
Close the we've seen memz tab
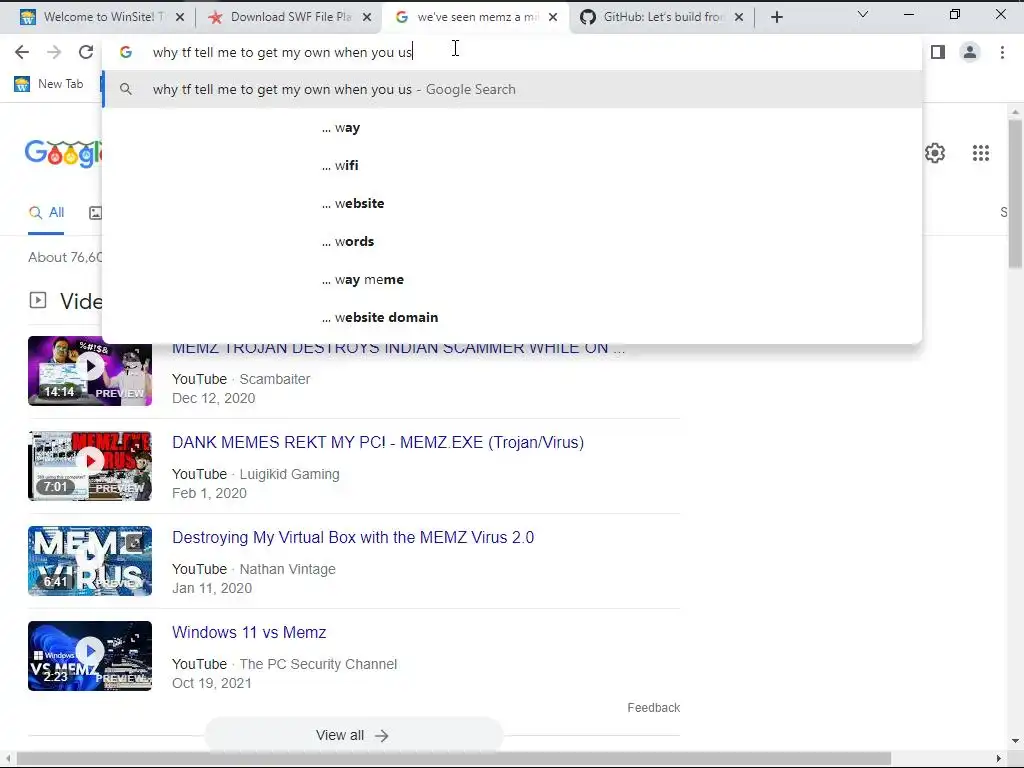pos(553,18)
